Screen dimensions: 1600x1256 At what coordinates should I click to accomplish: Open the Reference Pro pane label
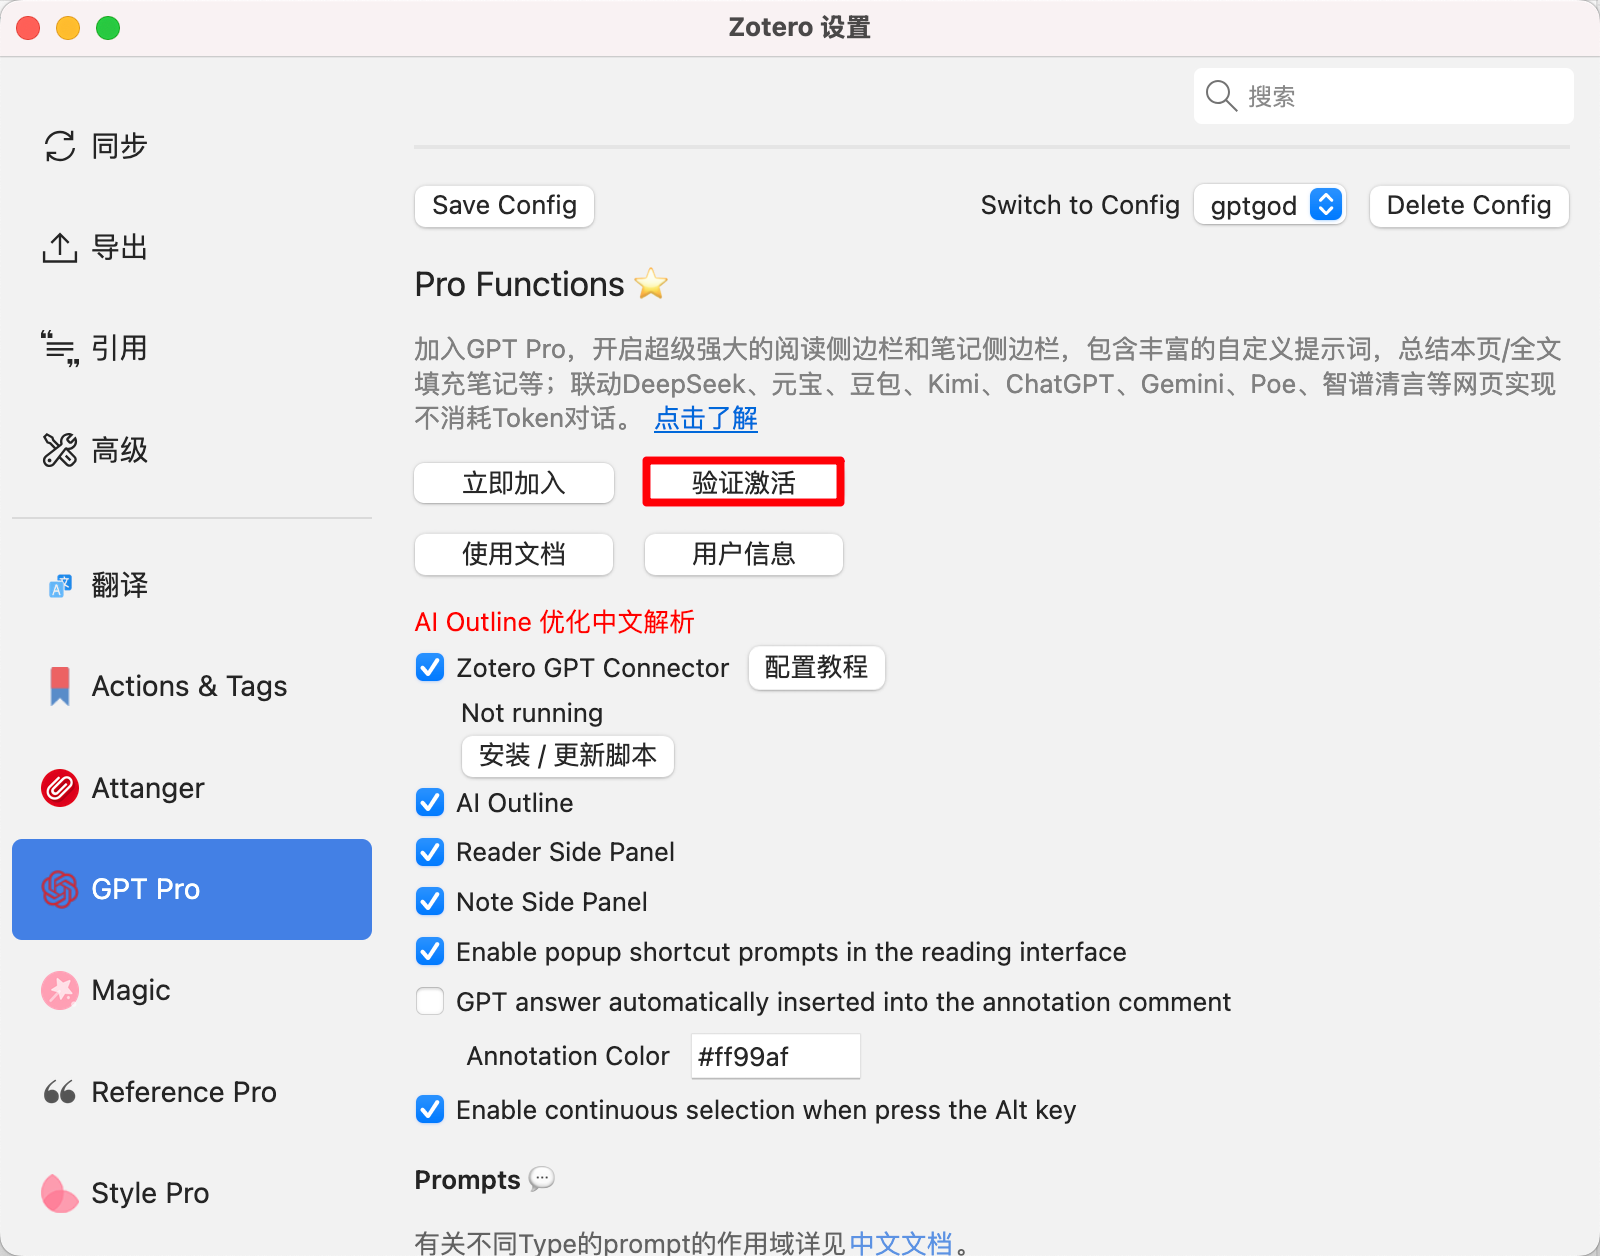click(x=184, y=1092)
